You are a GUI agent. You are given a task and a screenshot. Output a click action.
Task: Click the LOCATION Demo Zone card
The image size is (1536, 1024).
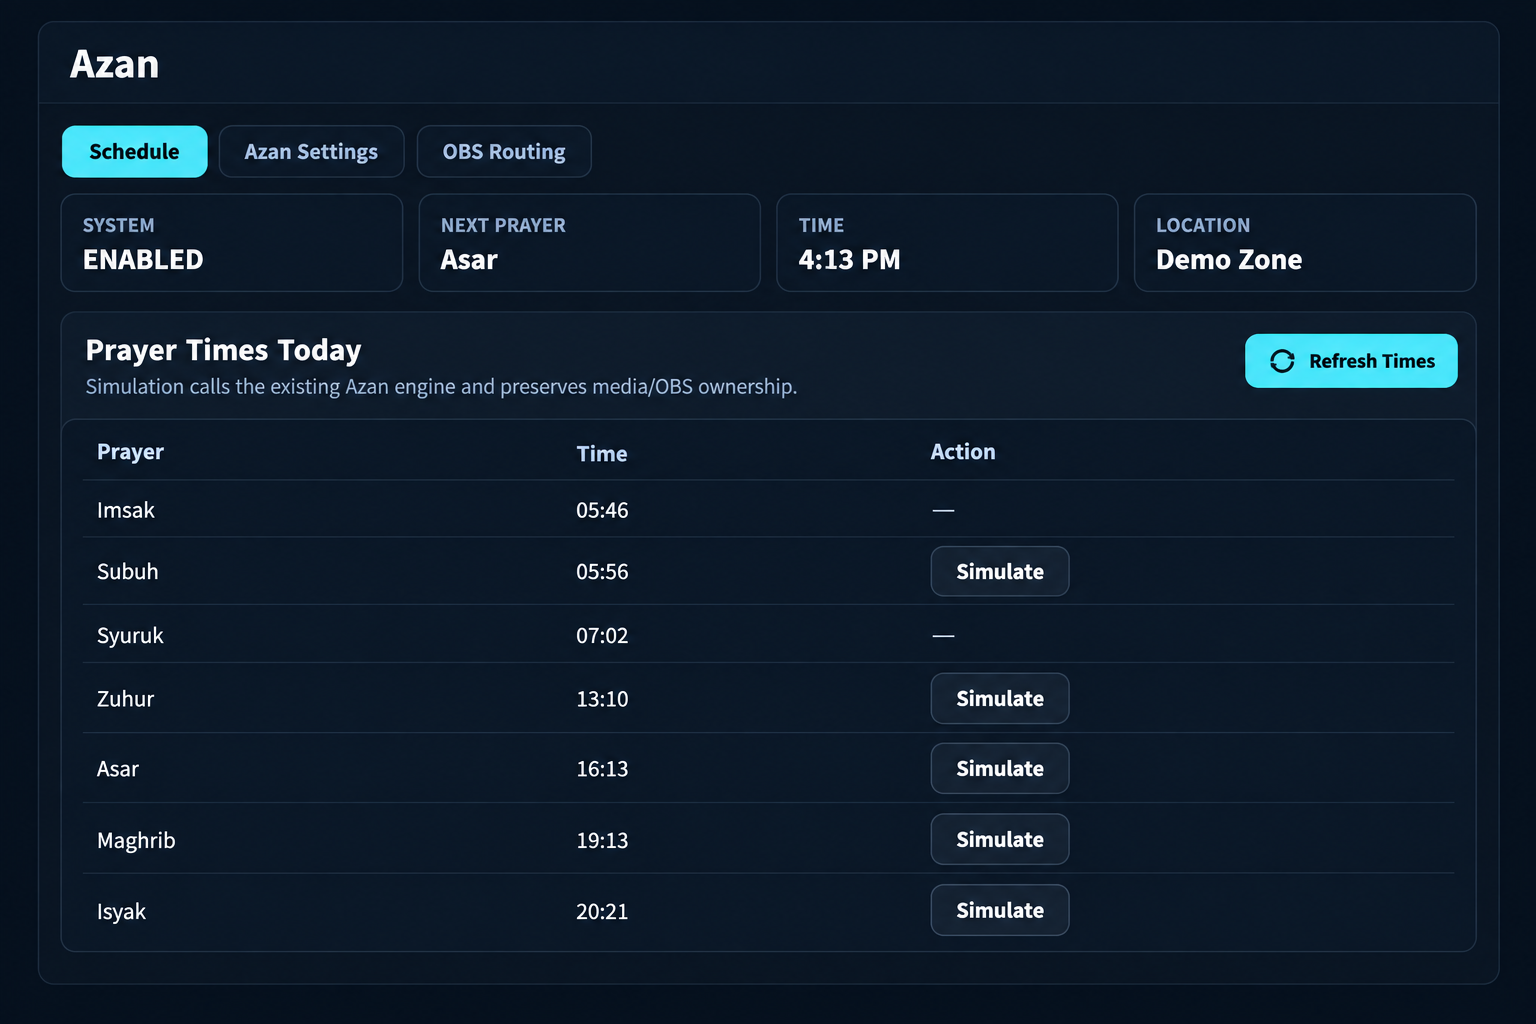tap(1305, 243)
